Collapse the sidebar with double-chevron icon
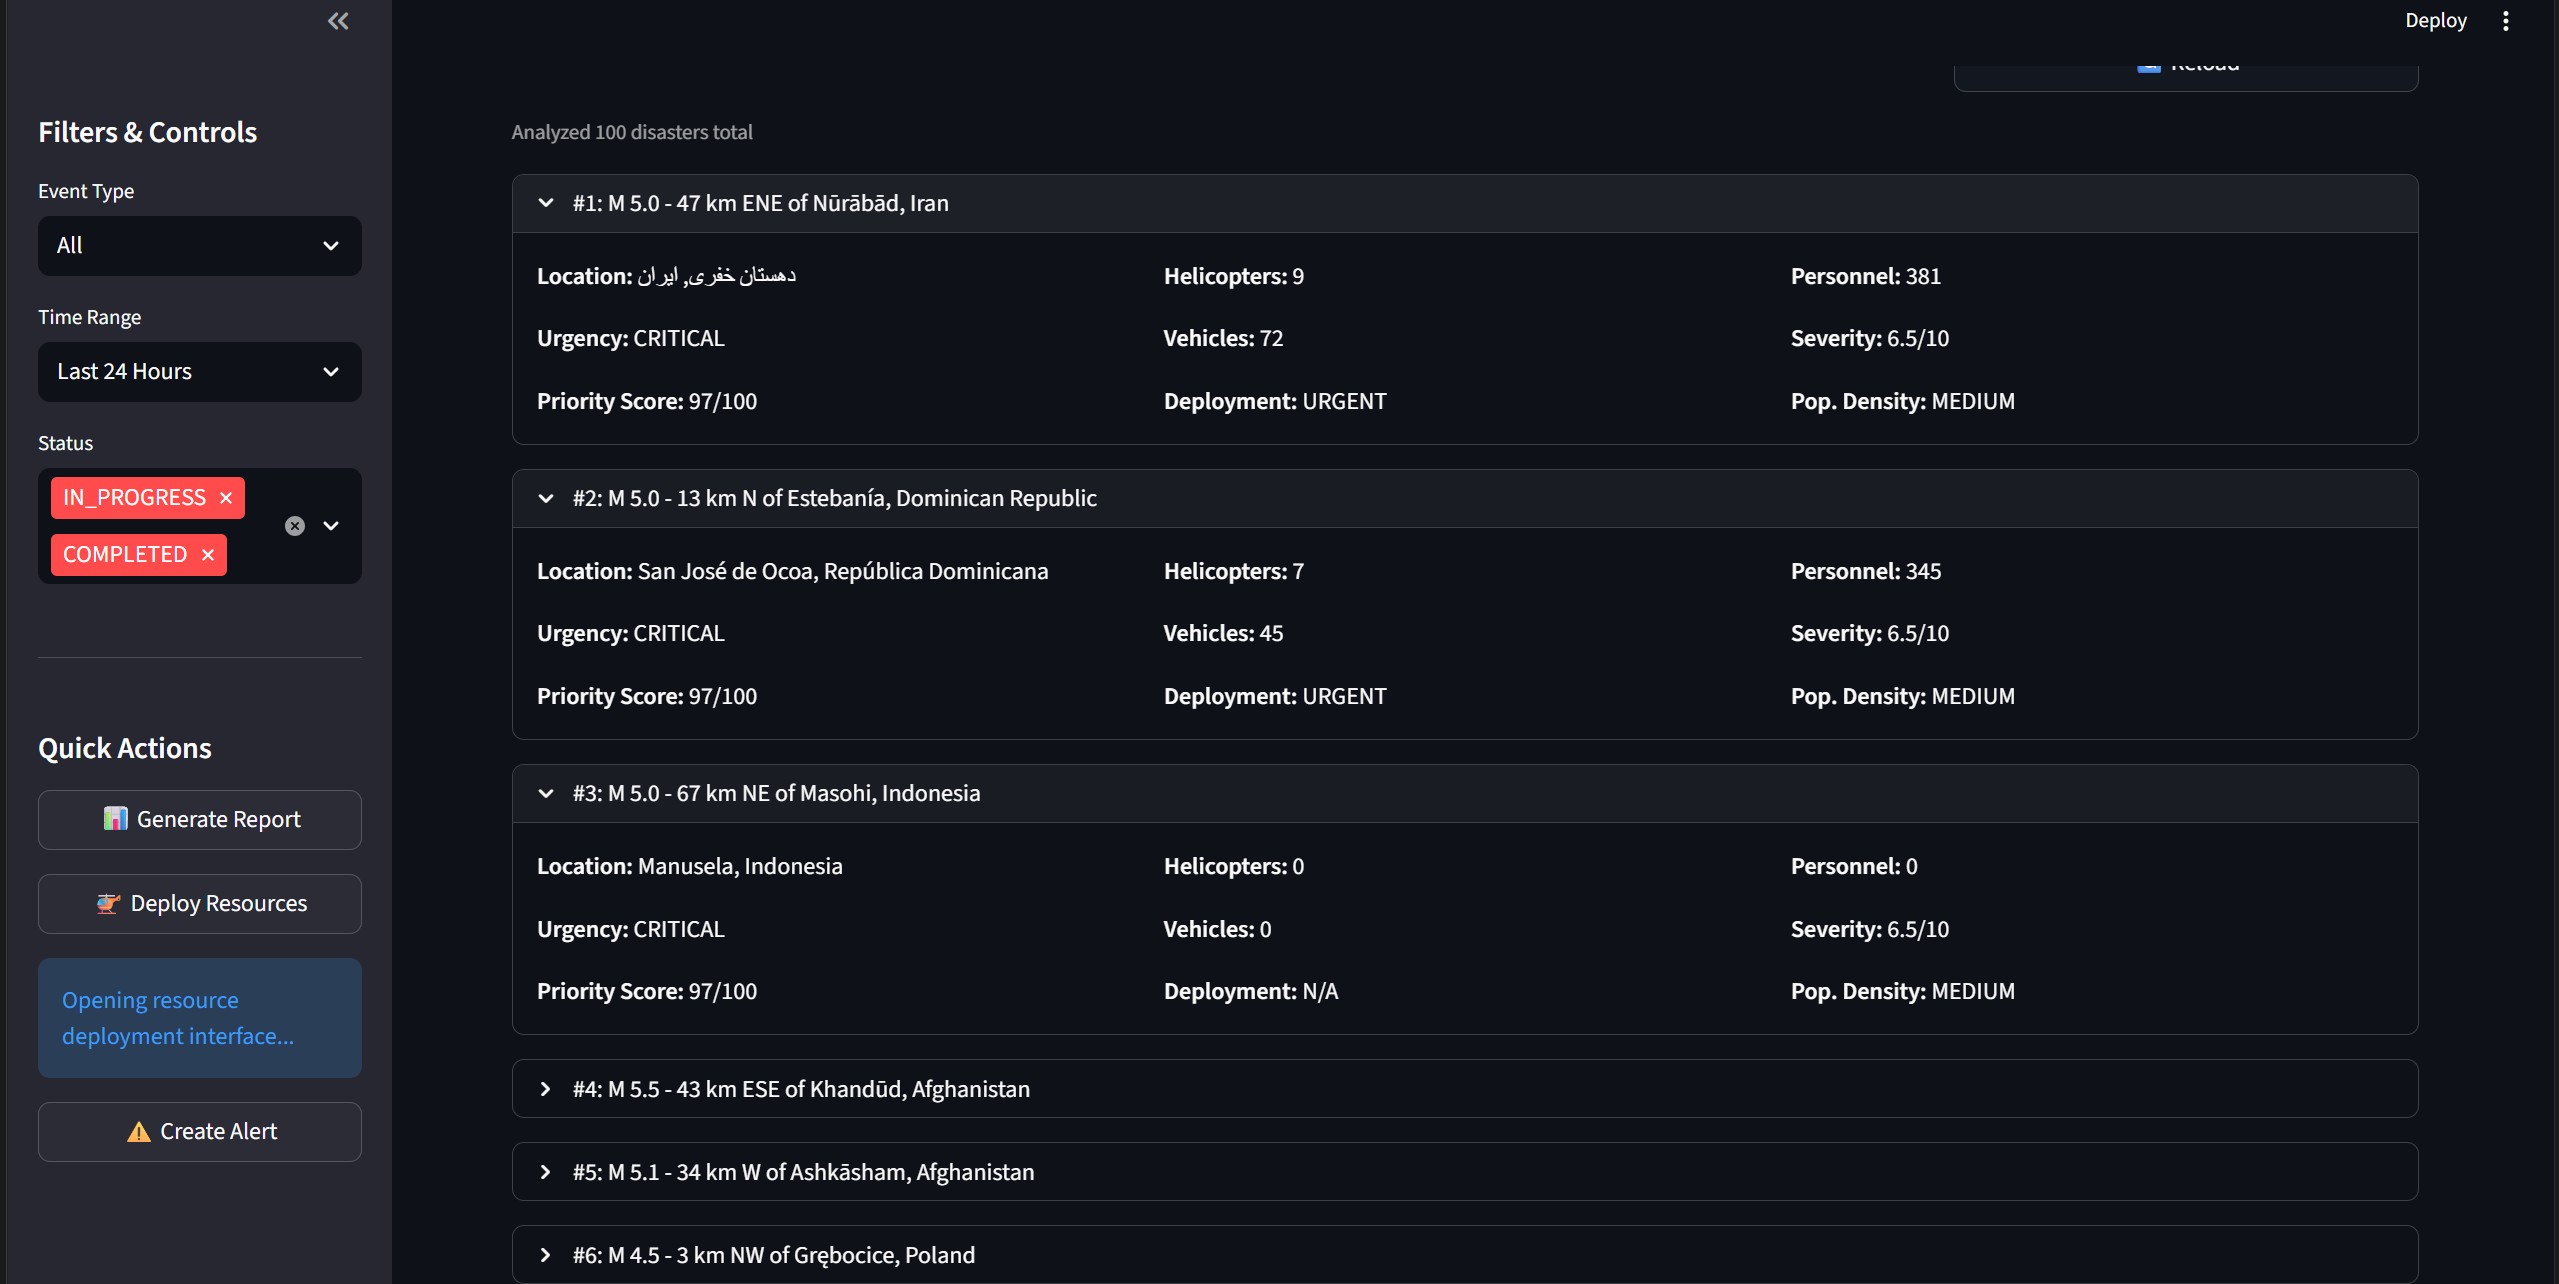Viewport: 2559px width, 1284px height. tap(338, 21)
